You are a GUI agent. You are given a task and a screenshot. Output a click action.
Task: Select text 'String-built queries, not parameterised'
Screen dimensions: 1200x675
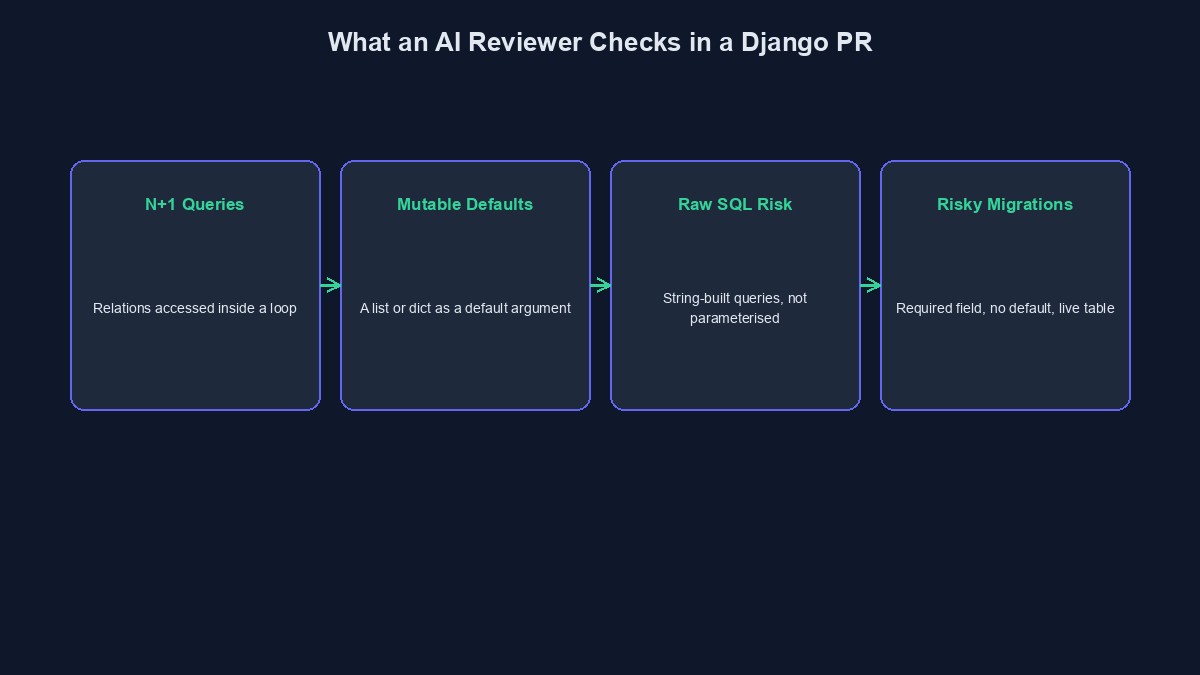[735, 308]
